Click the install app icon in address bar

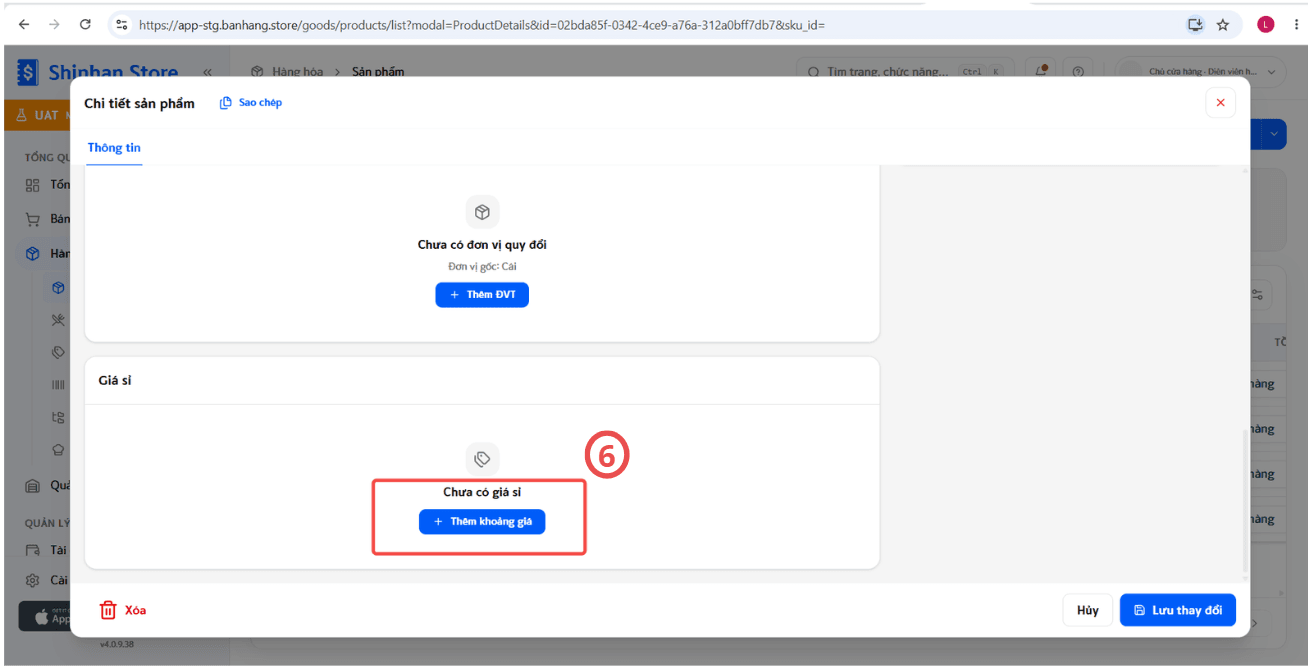[x=1195, y=24]
